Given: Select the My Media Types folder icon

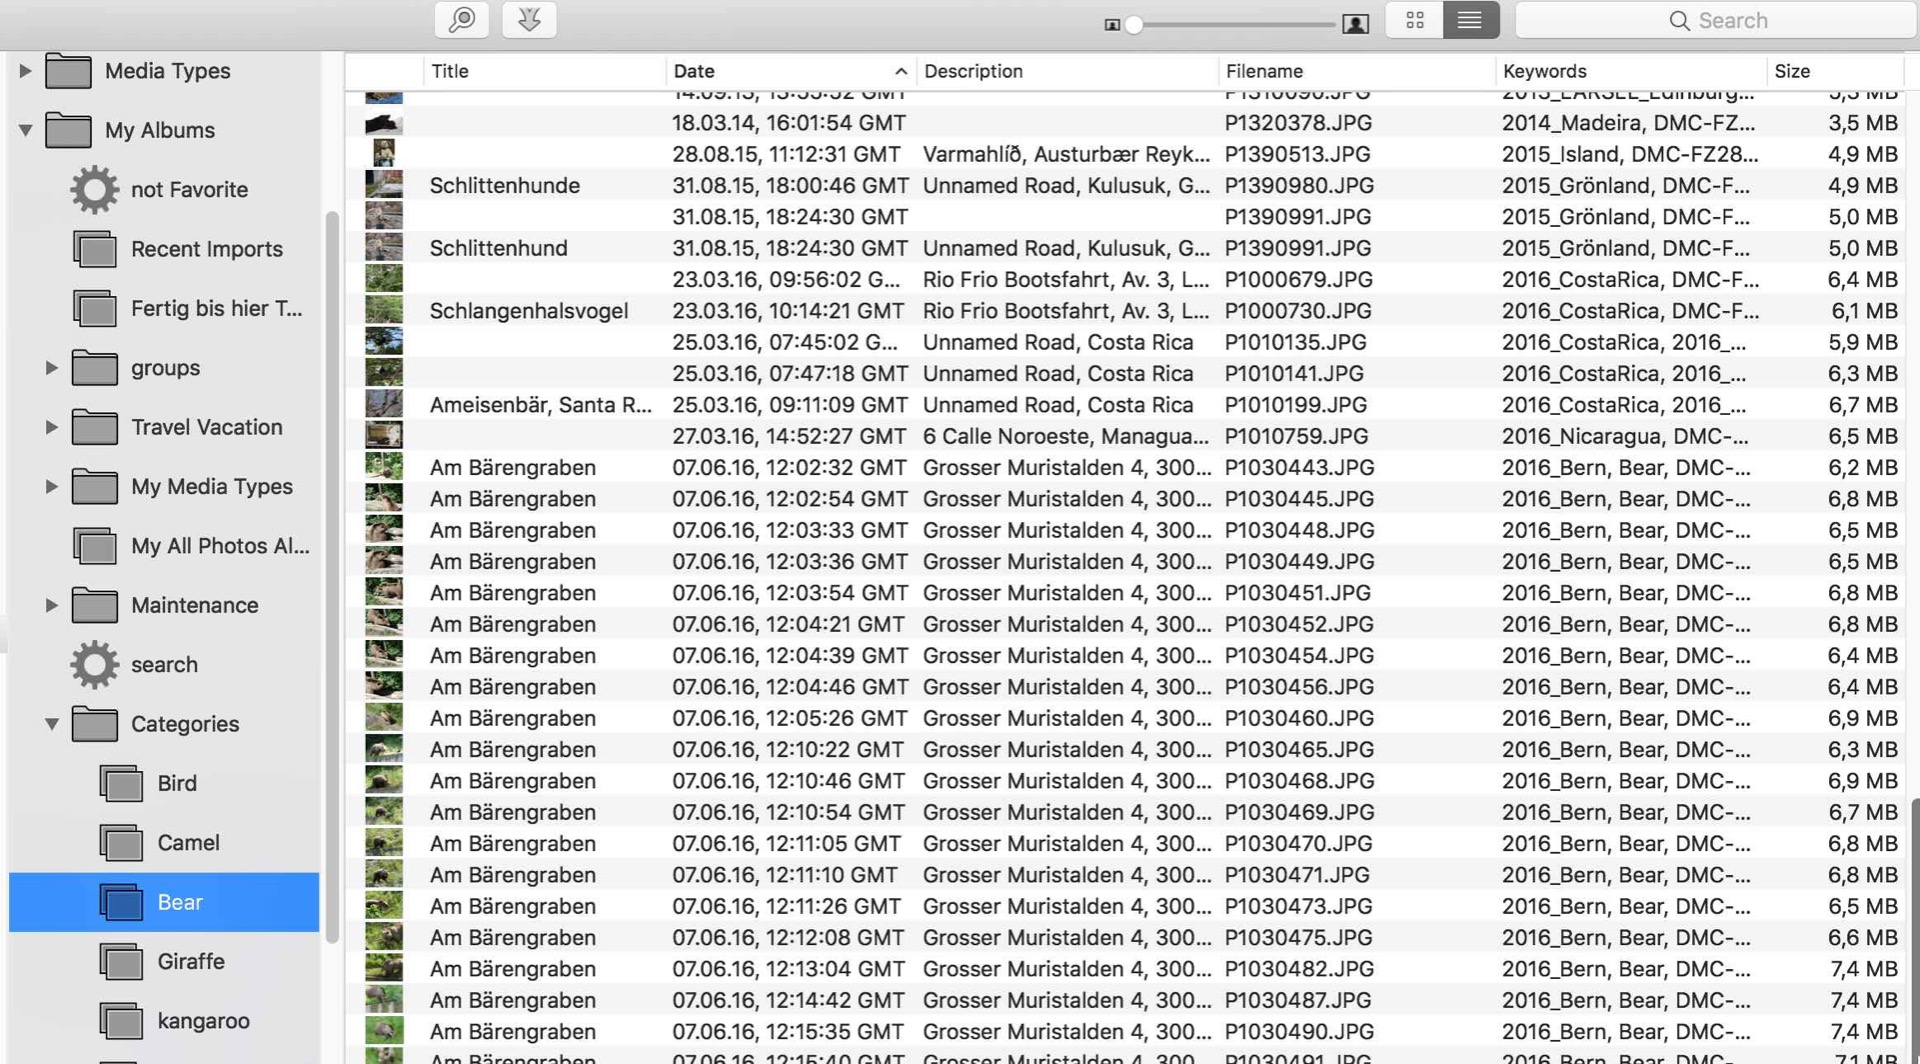Looking at the screenshot, I should pyautogui.click(x=94, y=487).
